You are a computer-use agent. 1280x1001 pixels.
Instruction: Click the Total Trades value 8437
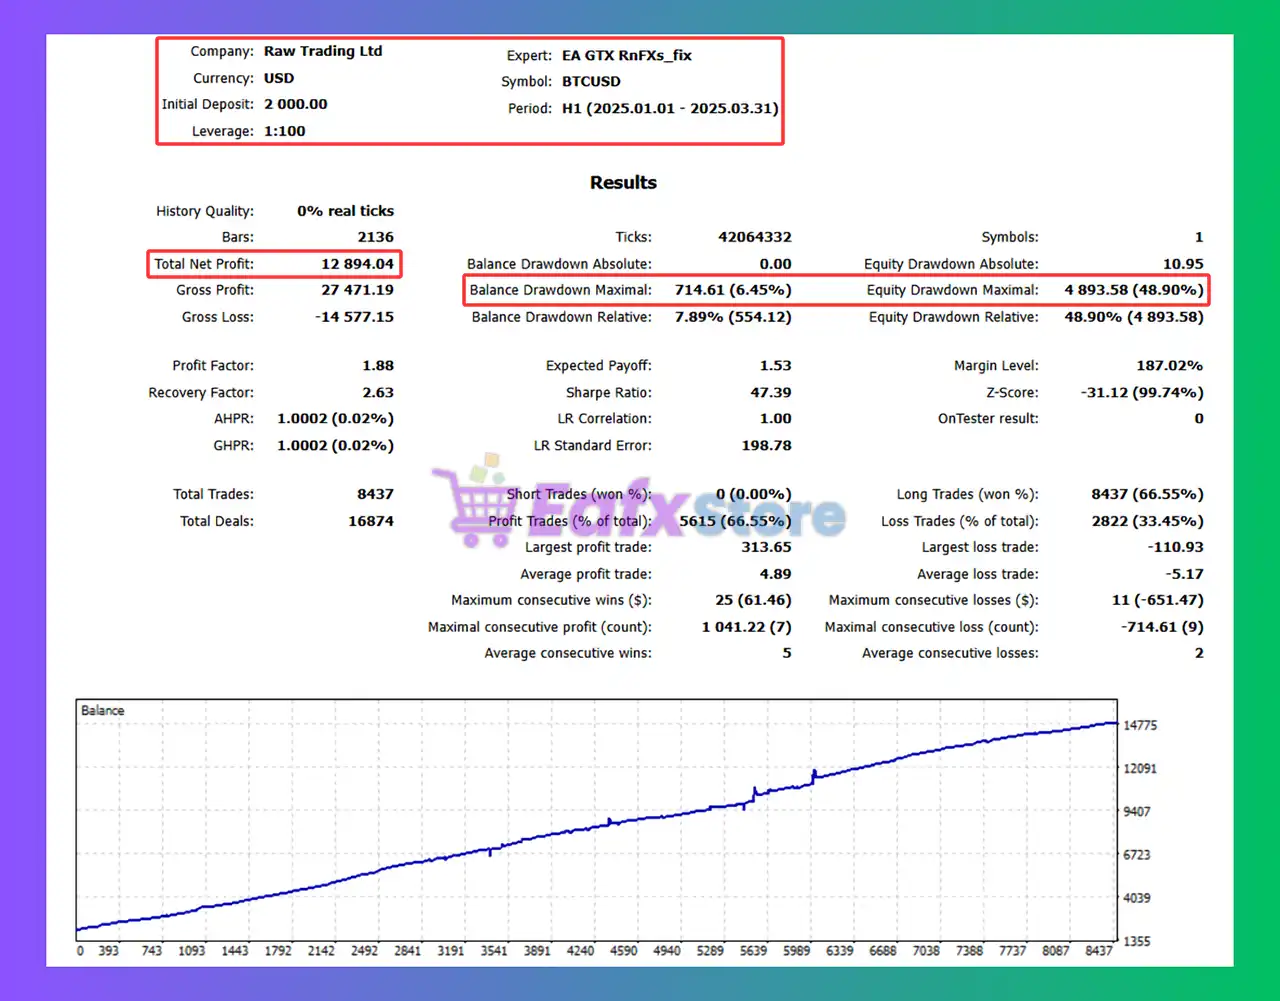[x=375, y=494]
